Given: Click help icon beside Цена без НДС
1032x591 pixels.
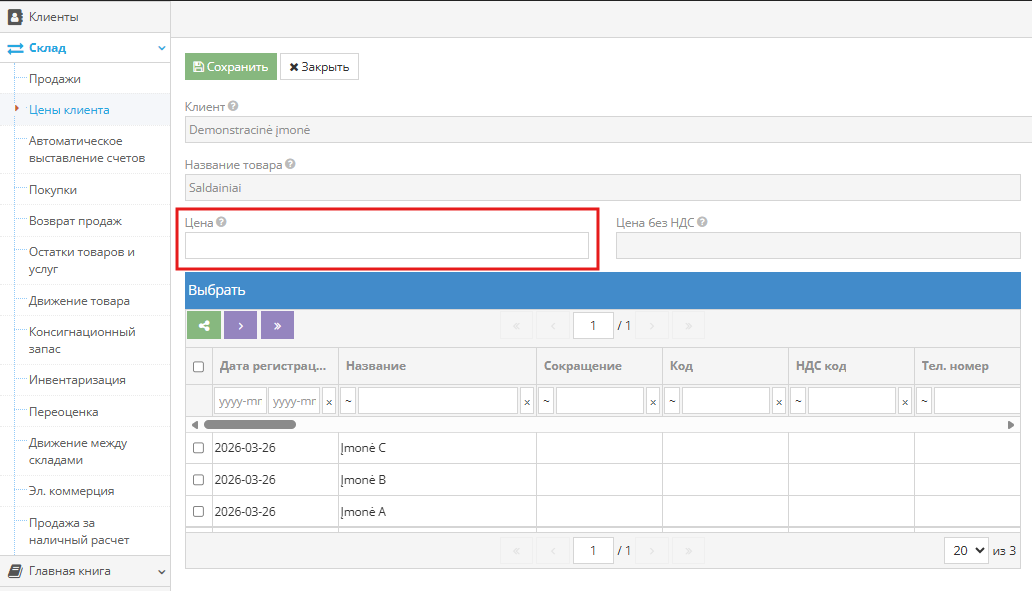Looking at the screenshot, I should (702, 222).
